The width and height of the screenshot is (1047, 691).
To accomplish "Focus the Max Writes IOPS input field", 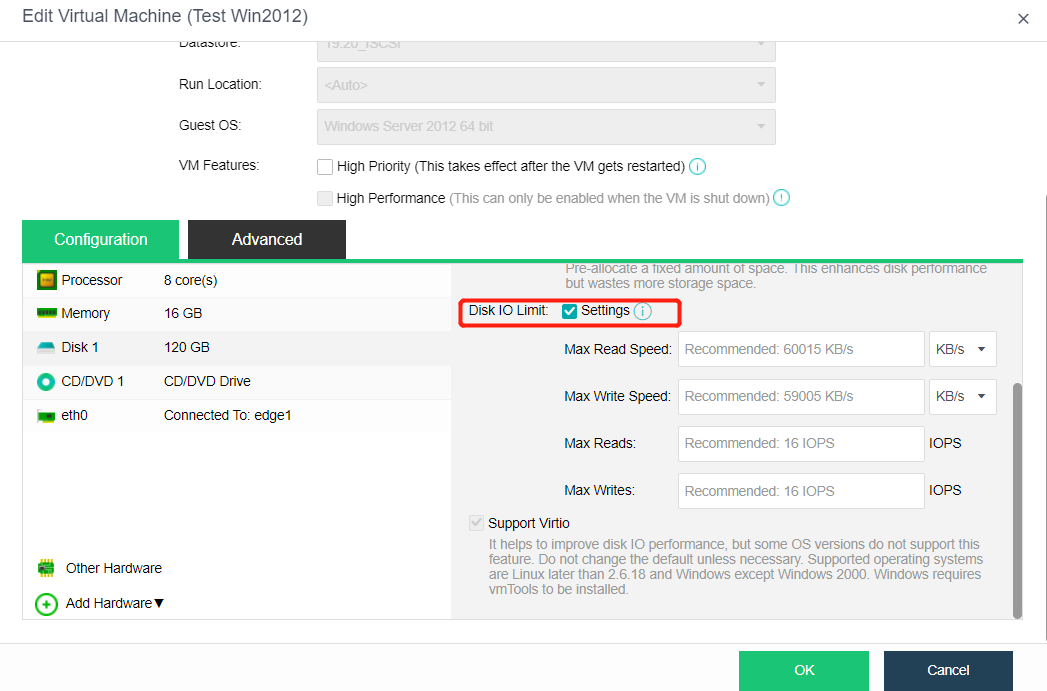I will [801, 491].
